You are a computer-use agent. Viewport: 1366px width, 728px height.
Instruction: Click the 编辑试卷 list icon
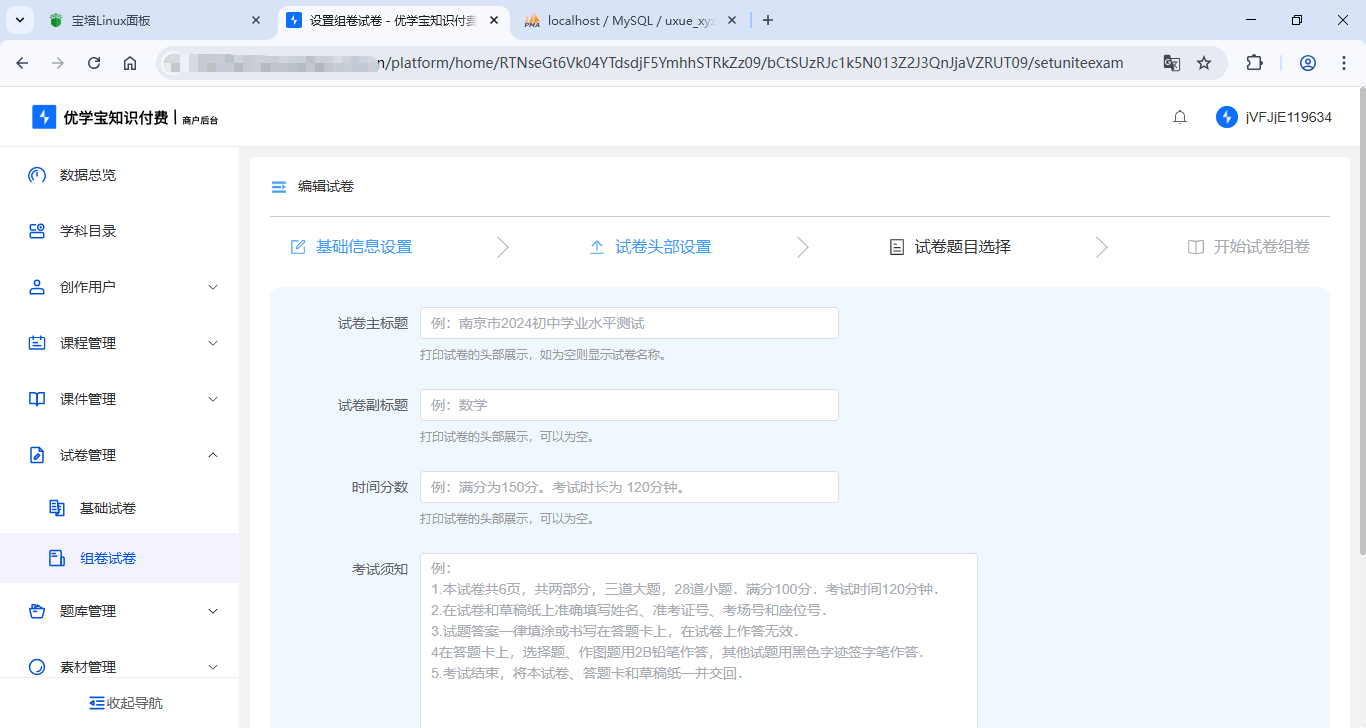click(x=278, y=186)
